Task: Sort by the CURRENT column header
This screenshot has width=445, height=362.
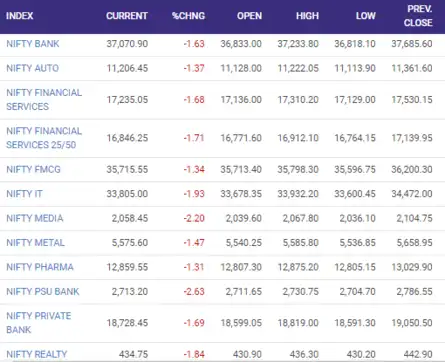Action: coord(127,16)
